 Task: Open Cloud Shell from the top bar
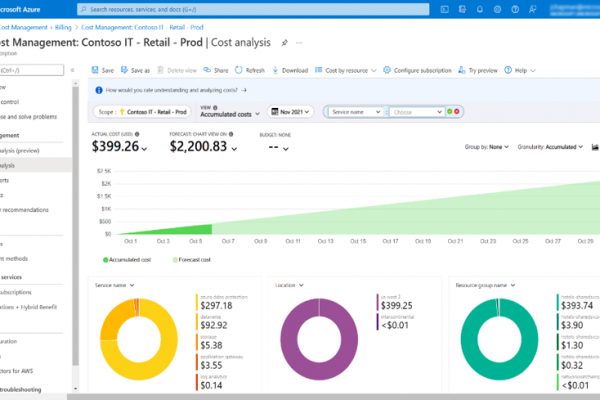(445, 10)
